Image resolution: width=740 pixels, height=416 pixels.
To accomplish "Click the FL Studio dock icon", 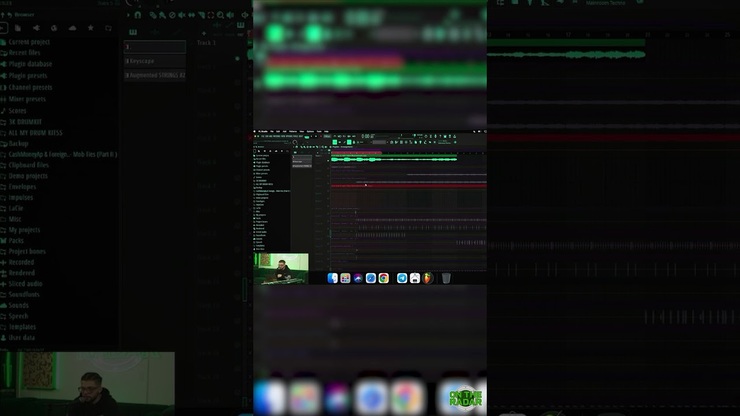I will pos(427,278).
